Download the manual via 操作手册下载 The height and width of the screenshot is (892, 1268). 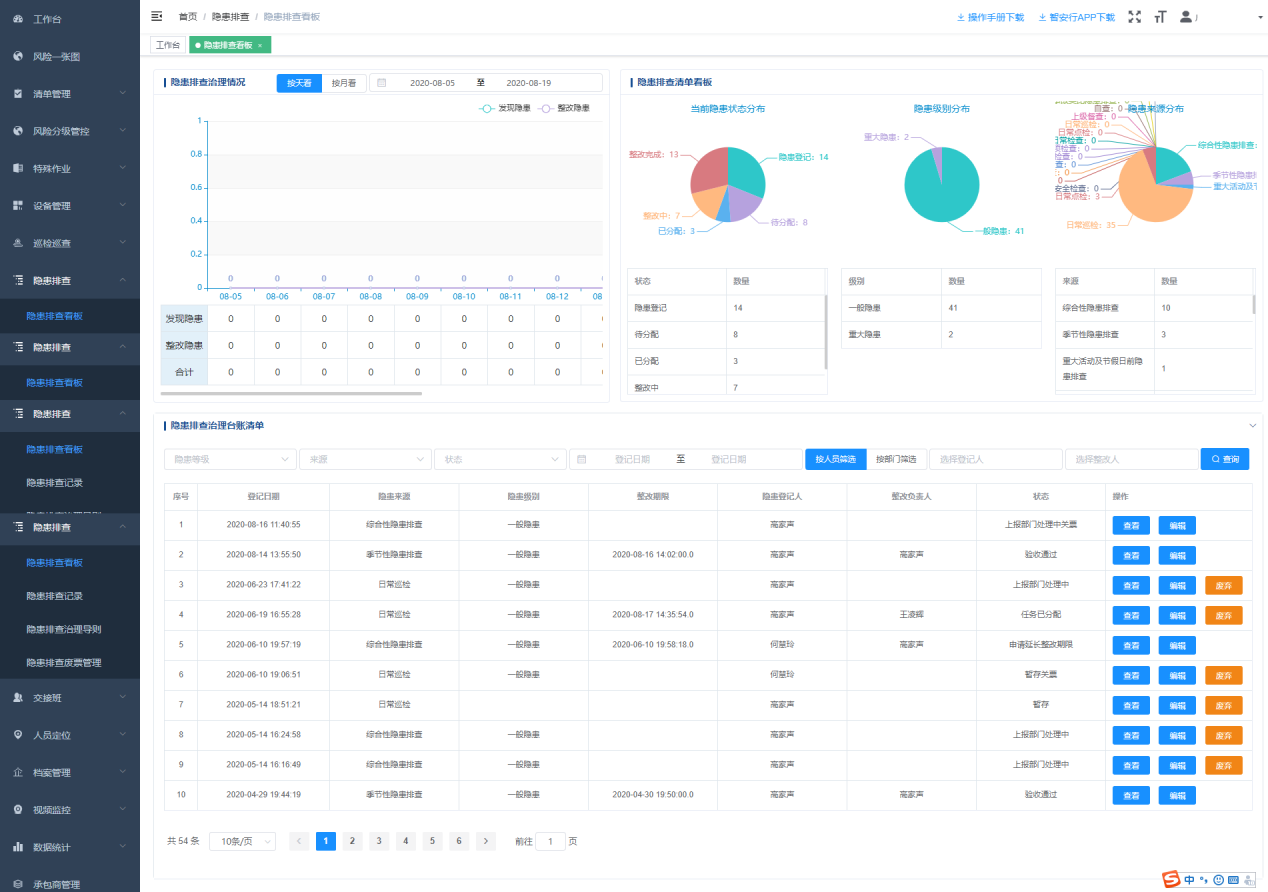(x=990, y=17)
